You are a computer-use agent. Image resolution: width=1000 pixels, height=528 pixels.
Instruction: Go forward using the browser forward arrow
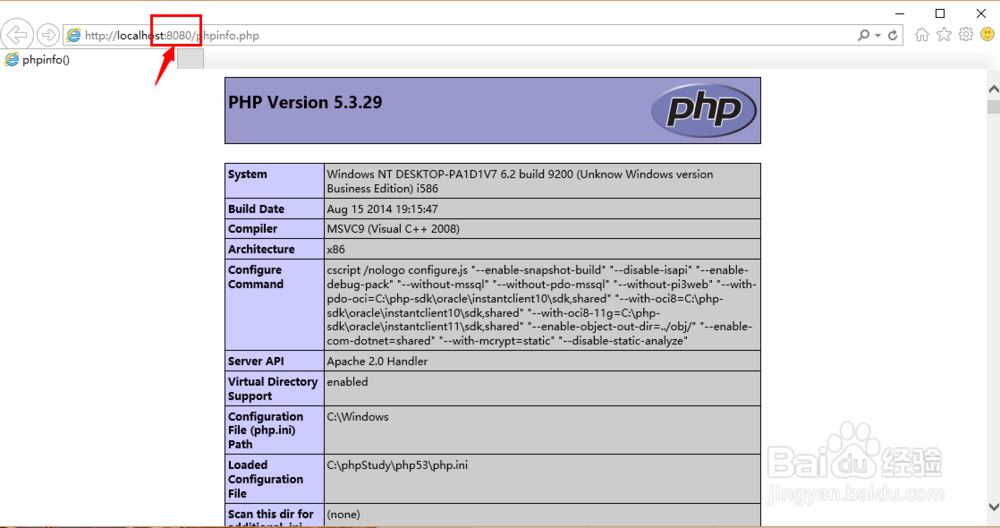[x=48, y=35]
